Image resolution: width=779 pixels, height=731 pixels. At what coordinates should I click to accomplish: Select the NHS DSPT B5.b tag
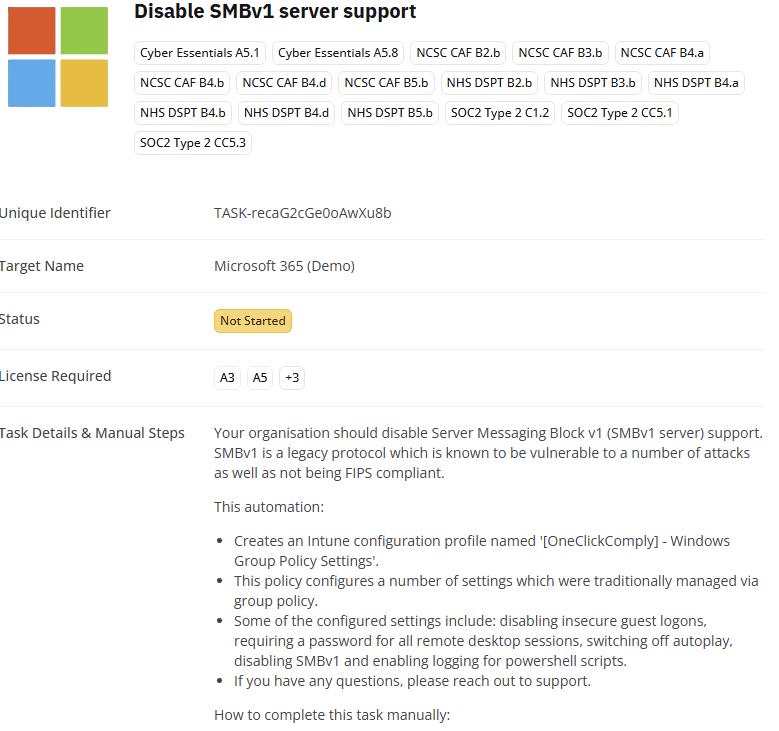coord(390,113)
